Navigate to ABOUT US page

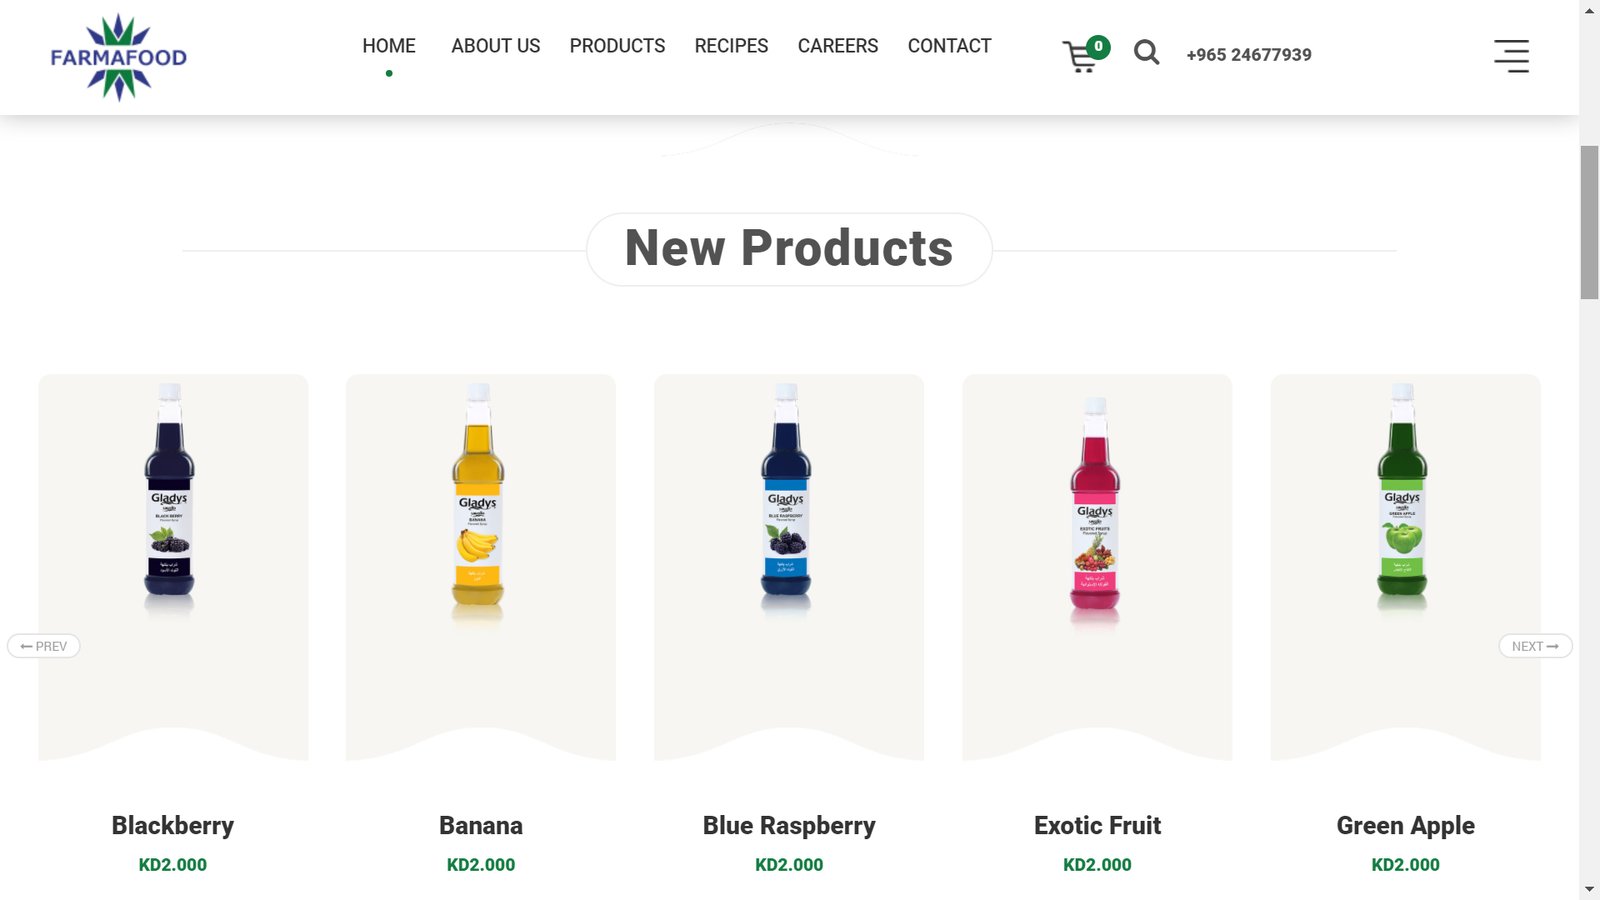pyautogui.click(x=495, y=46)
